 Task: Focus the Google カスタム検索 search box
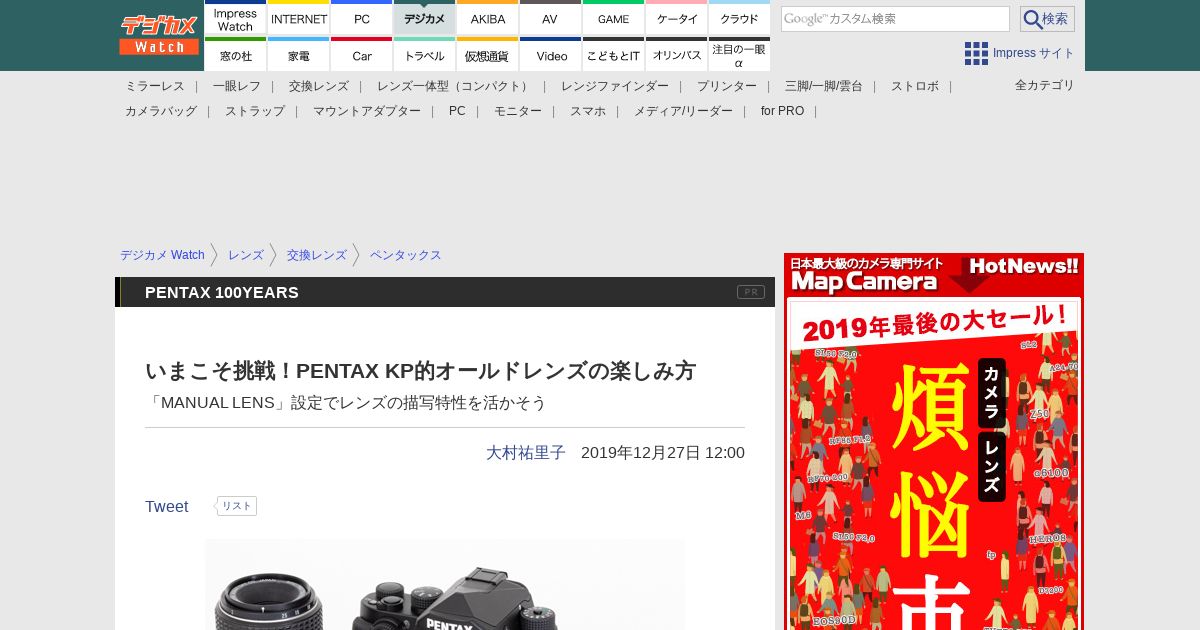(895, 19)
